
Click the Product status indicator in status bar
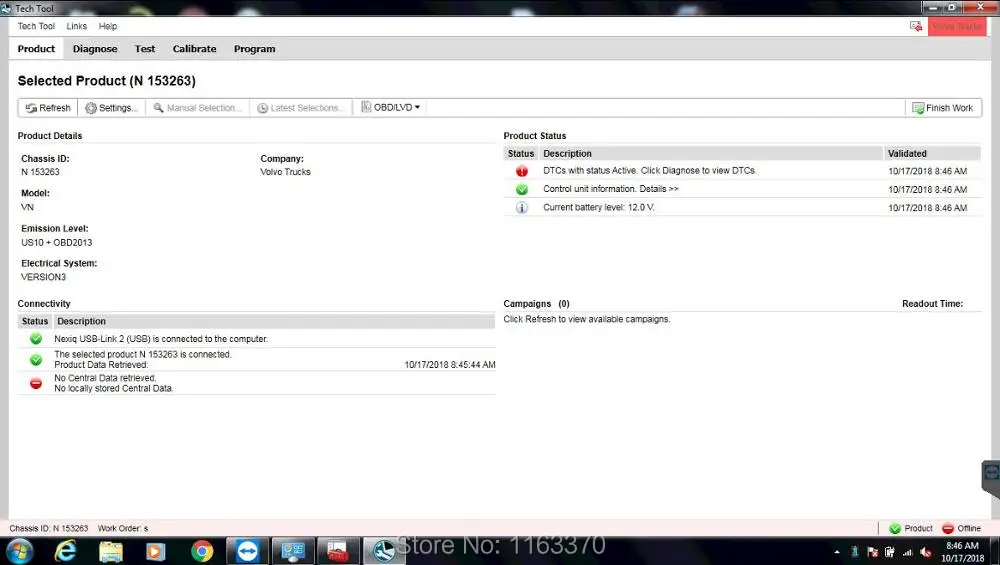point(911,528)
